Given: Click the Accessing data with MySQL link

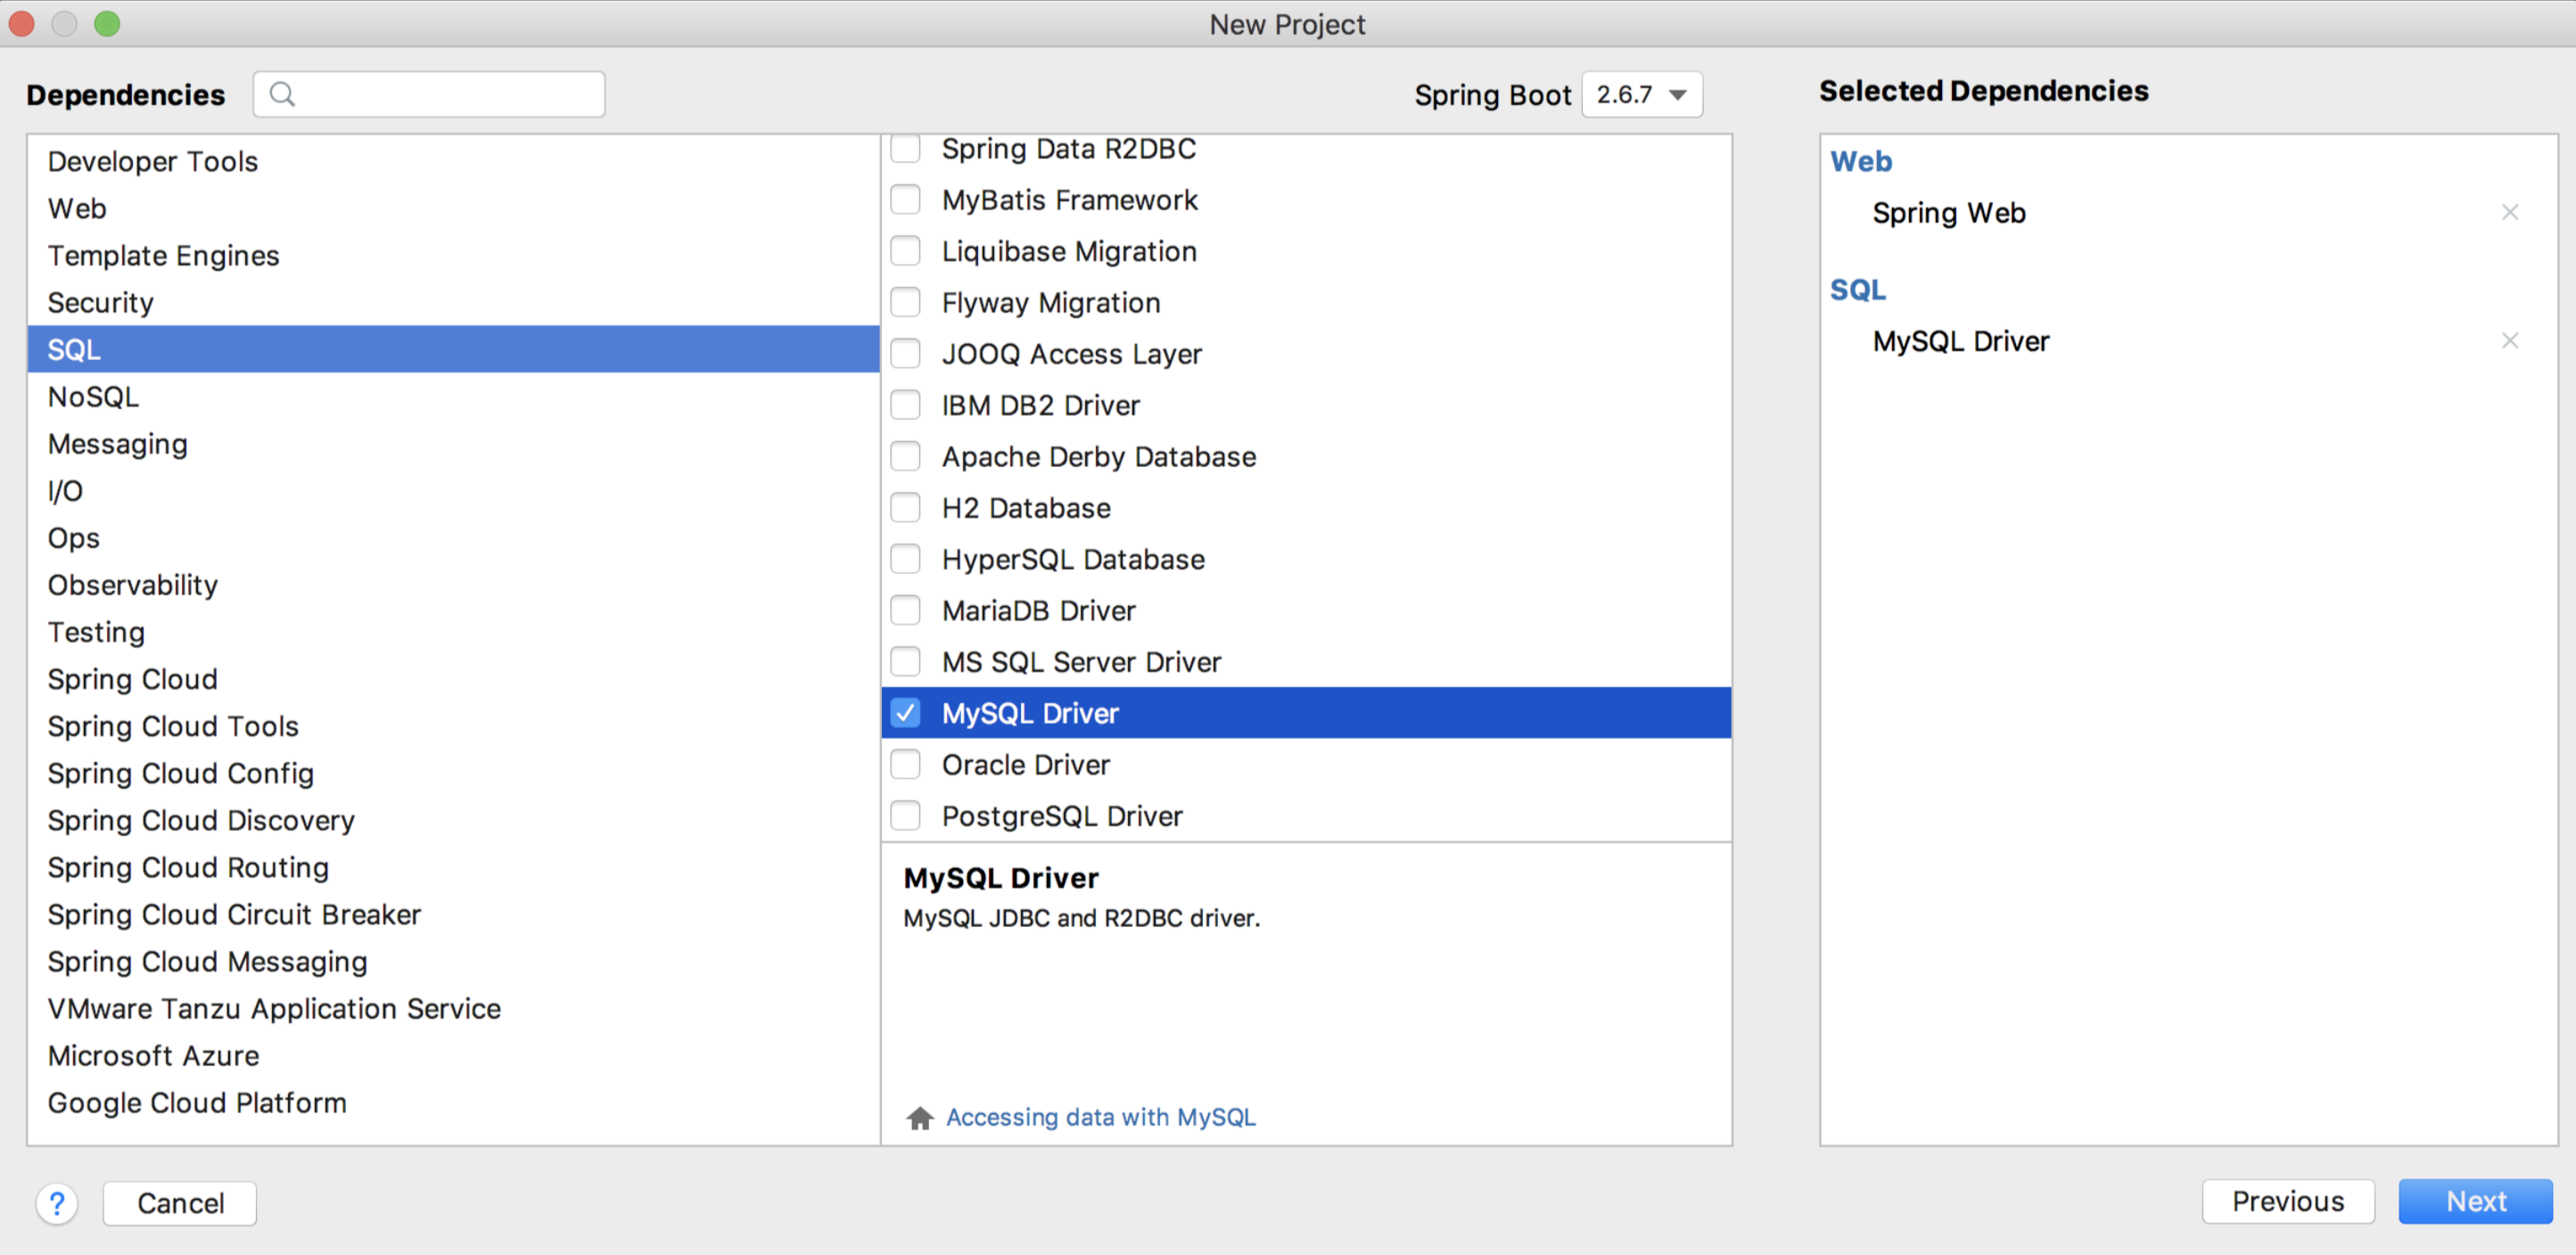Looking at the screenshot, I should pos(1100,1117).
